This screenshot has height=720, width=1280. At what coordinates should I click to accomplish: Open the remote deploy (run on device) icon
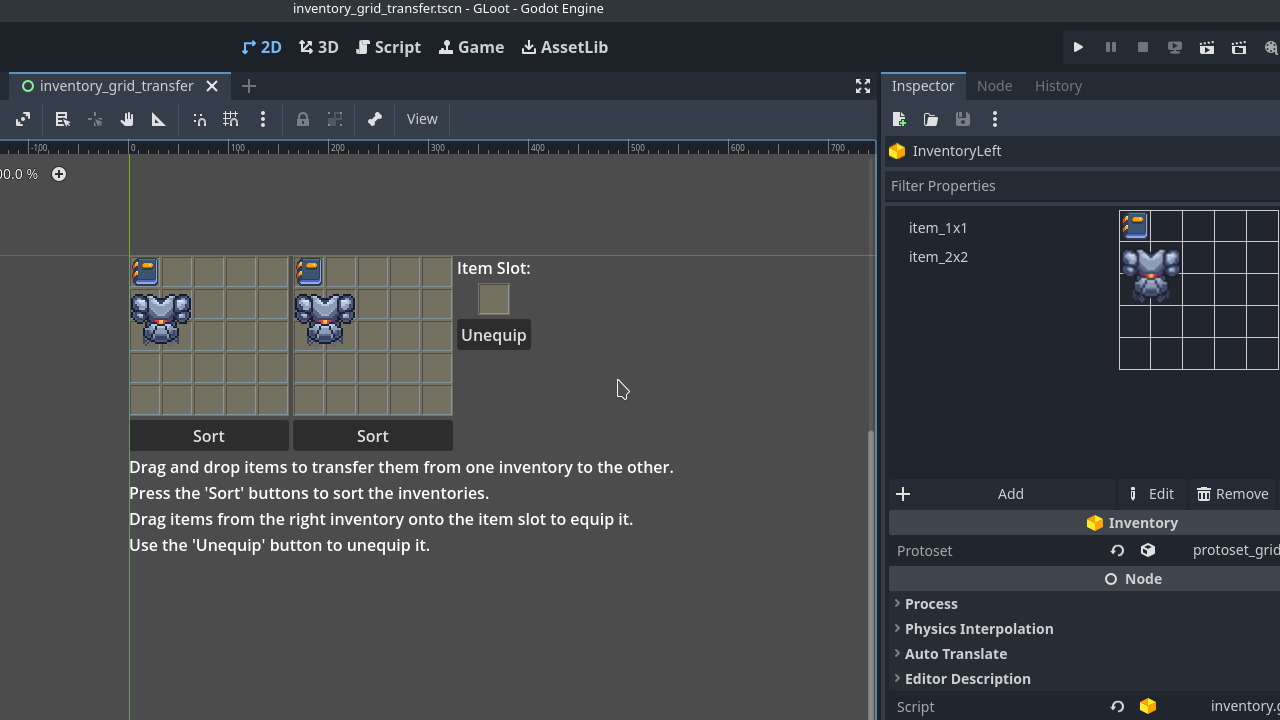(1174, 47)
